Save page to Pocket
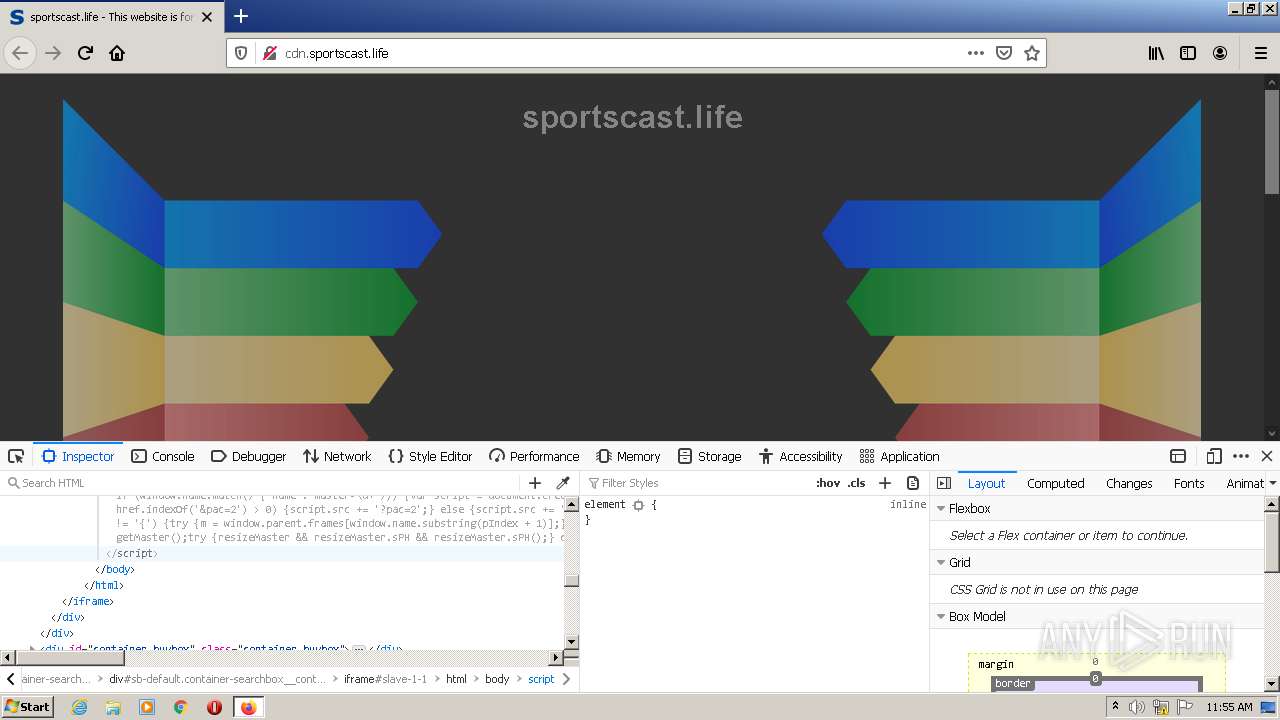This screenshot has width=1280, height=720. coord(1004,53)
